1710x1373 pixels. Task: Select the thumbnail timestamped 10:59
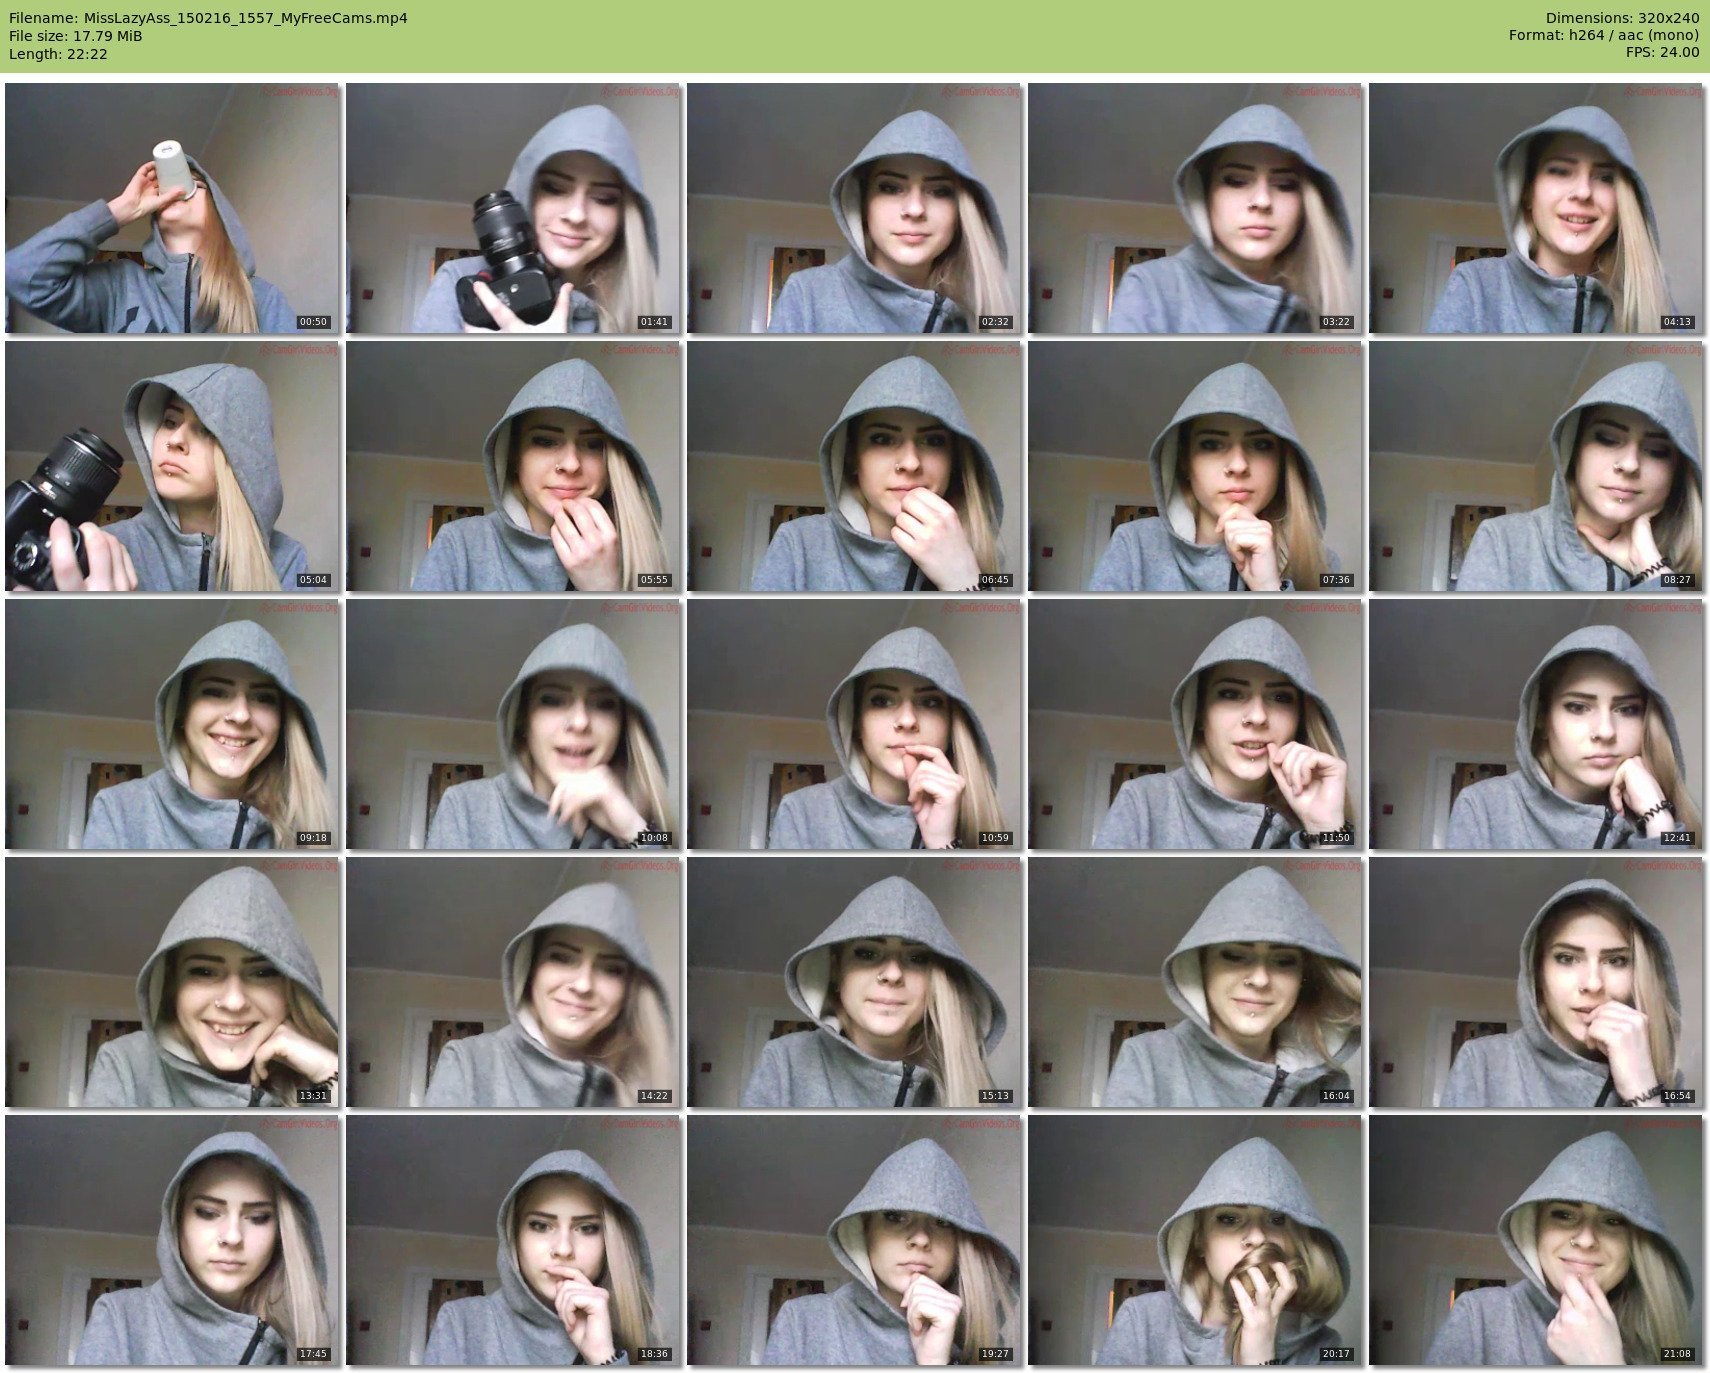[x=854, y=724]
